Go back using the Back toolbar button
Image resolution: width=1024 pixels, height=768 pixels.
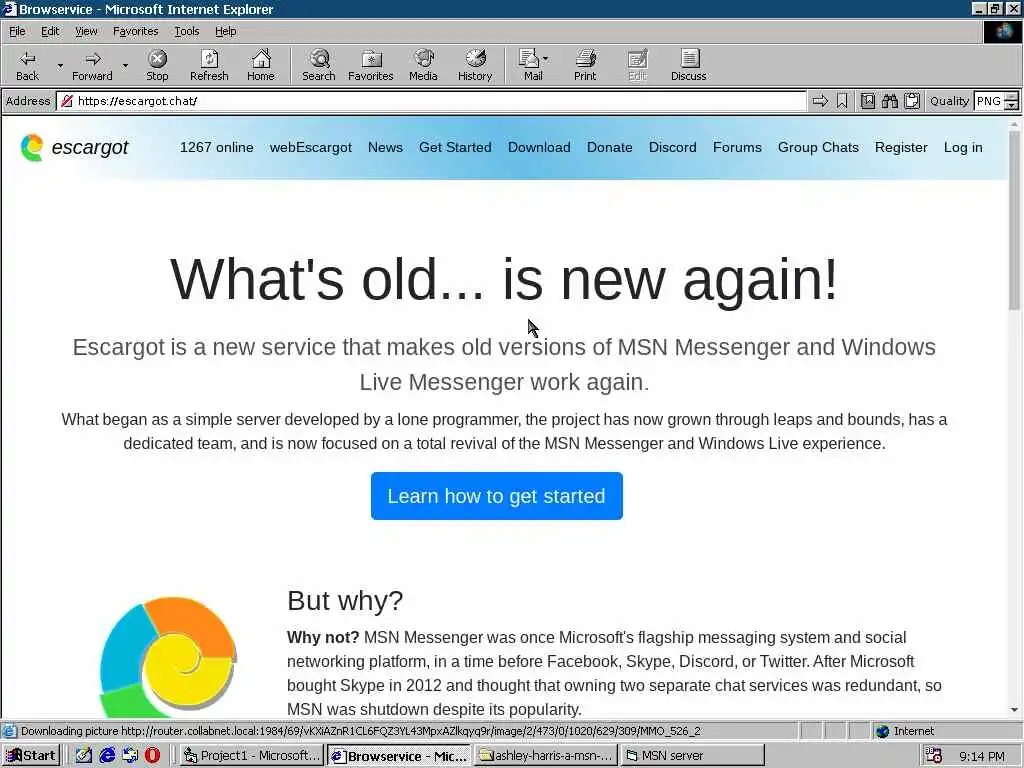point(27,65)
